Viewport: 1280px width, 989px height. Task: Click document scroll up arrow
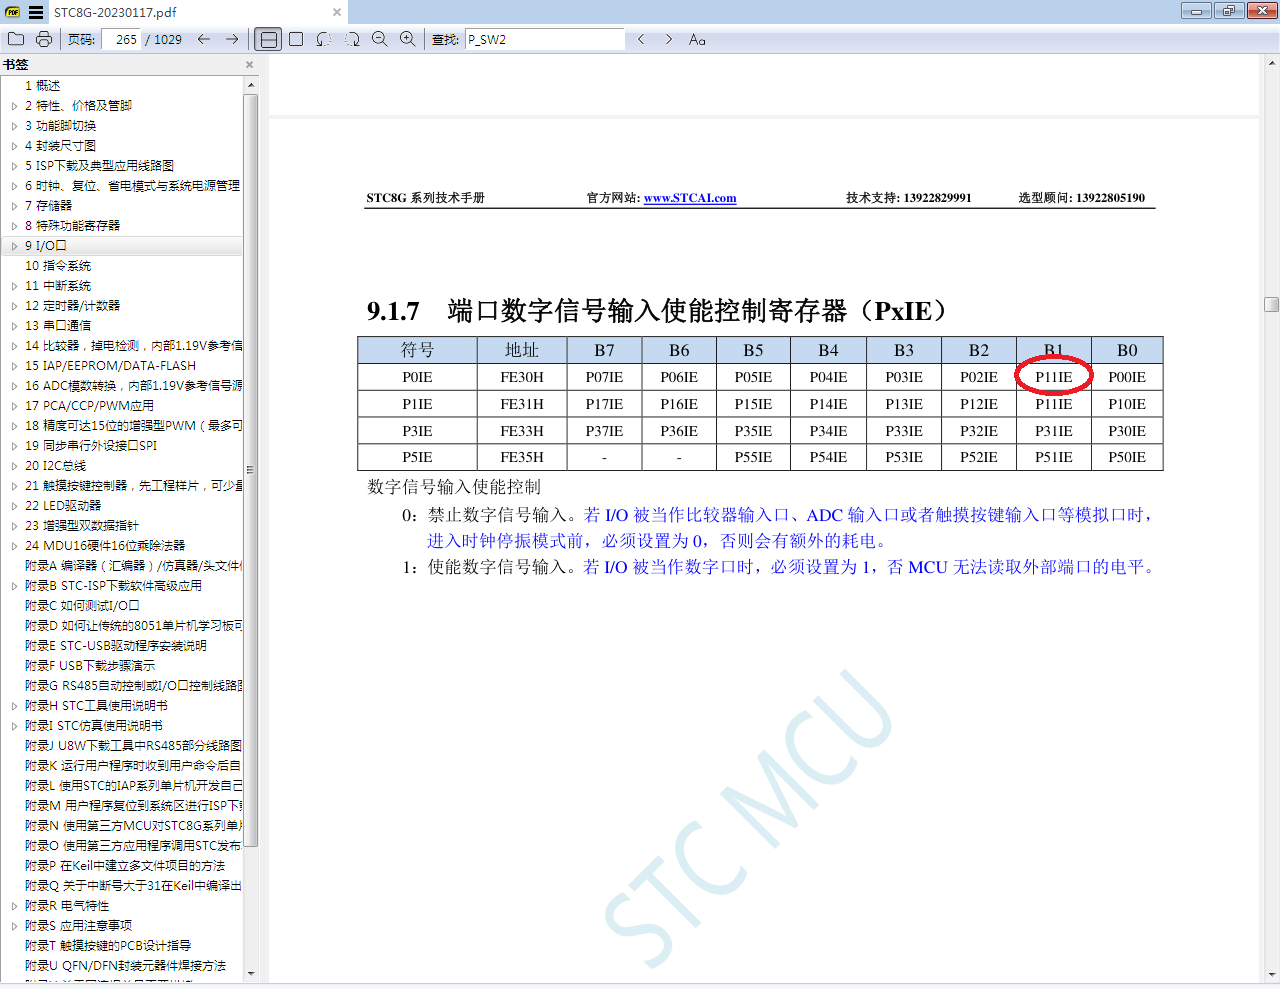[1271, 62]
